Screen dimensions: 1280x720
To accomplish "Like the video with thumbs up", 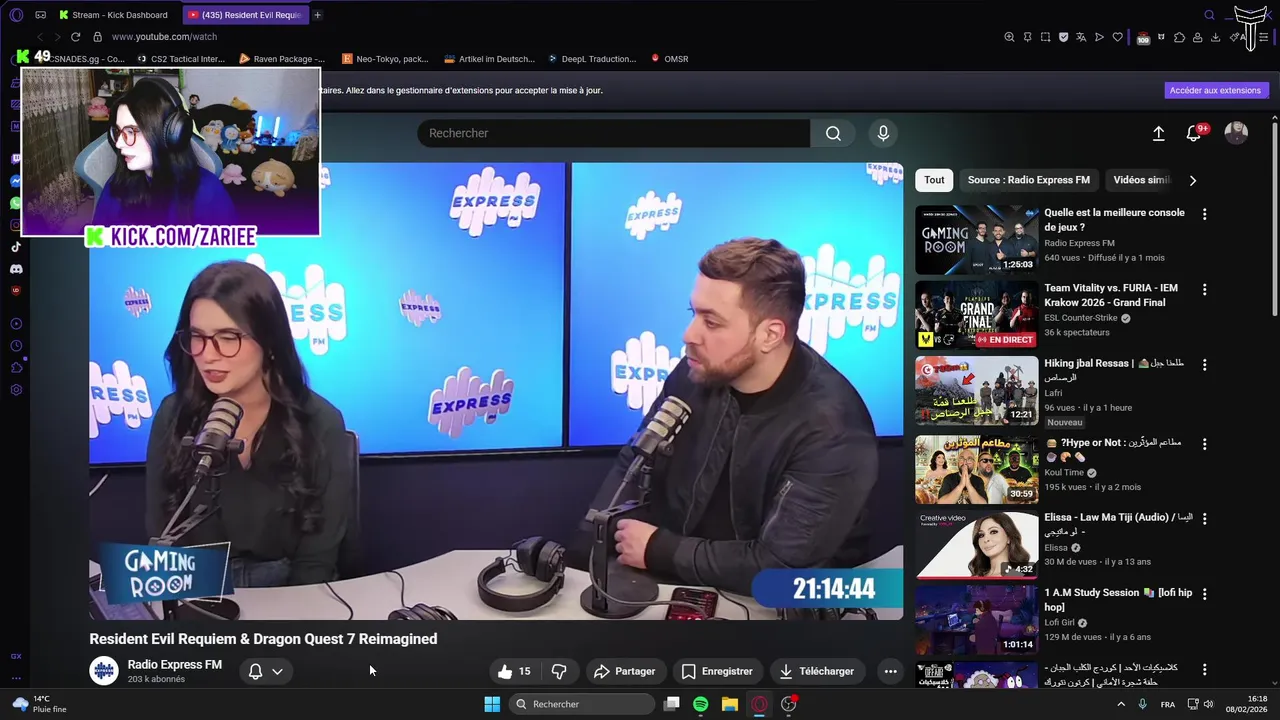I will pyautogui.click(x=515, y=671).
